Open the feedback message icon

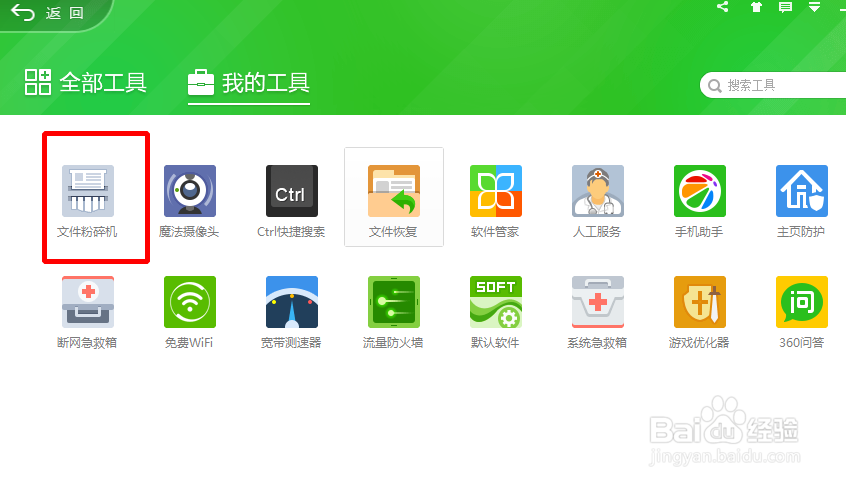(x=786, y=6)
